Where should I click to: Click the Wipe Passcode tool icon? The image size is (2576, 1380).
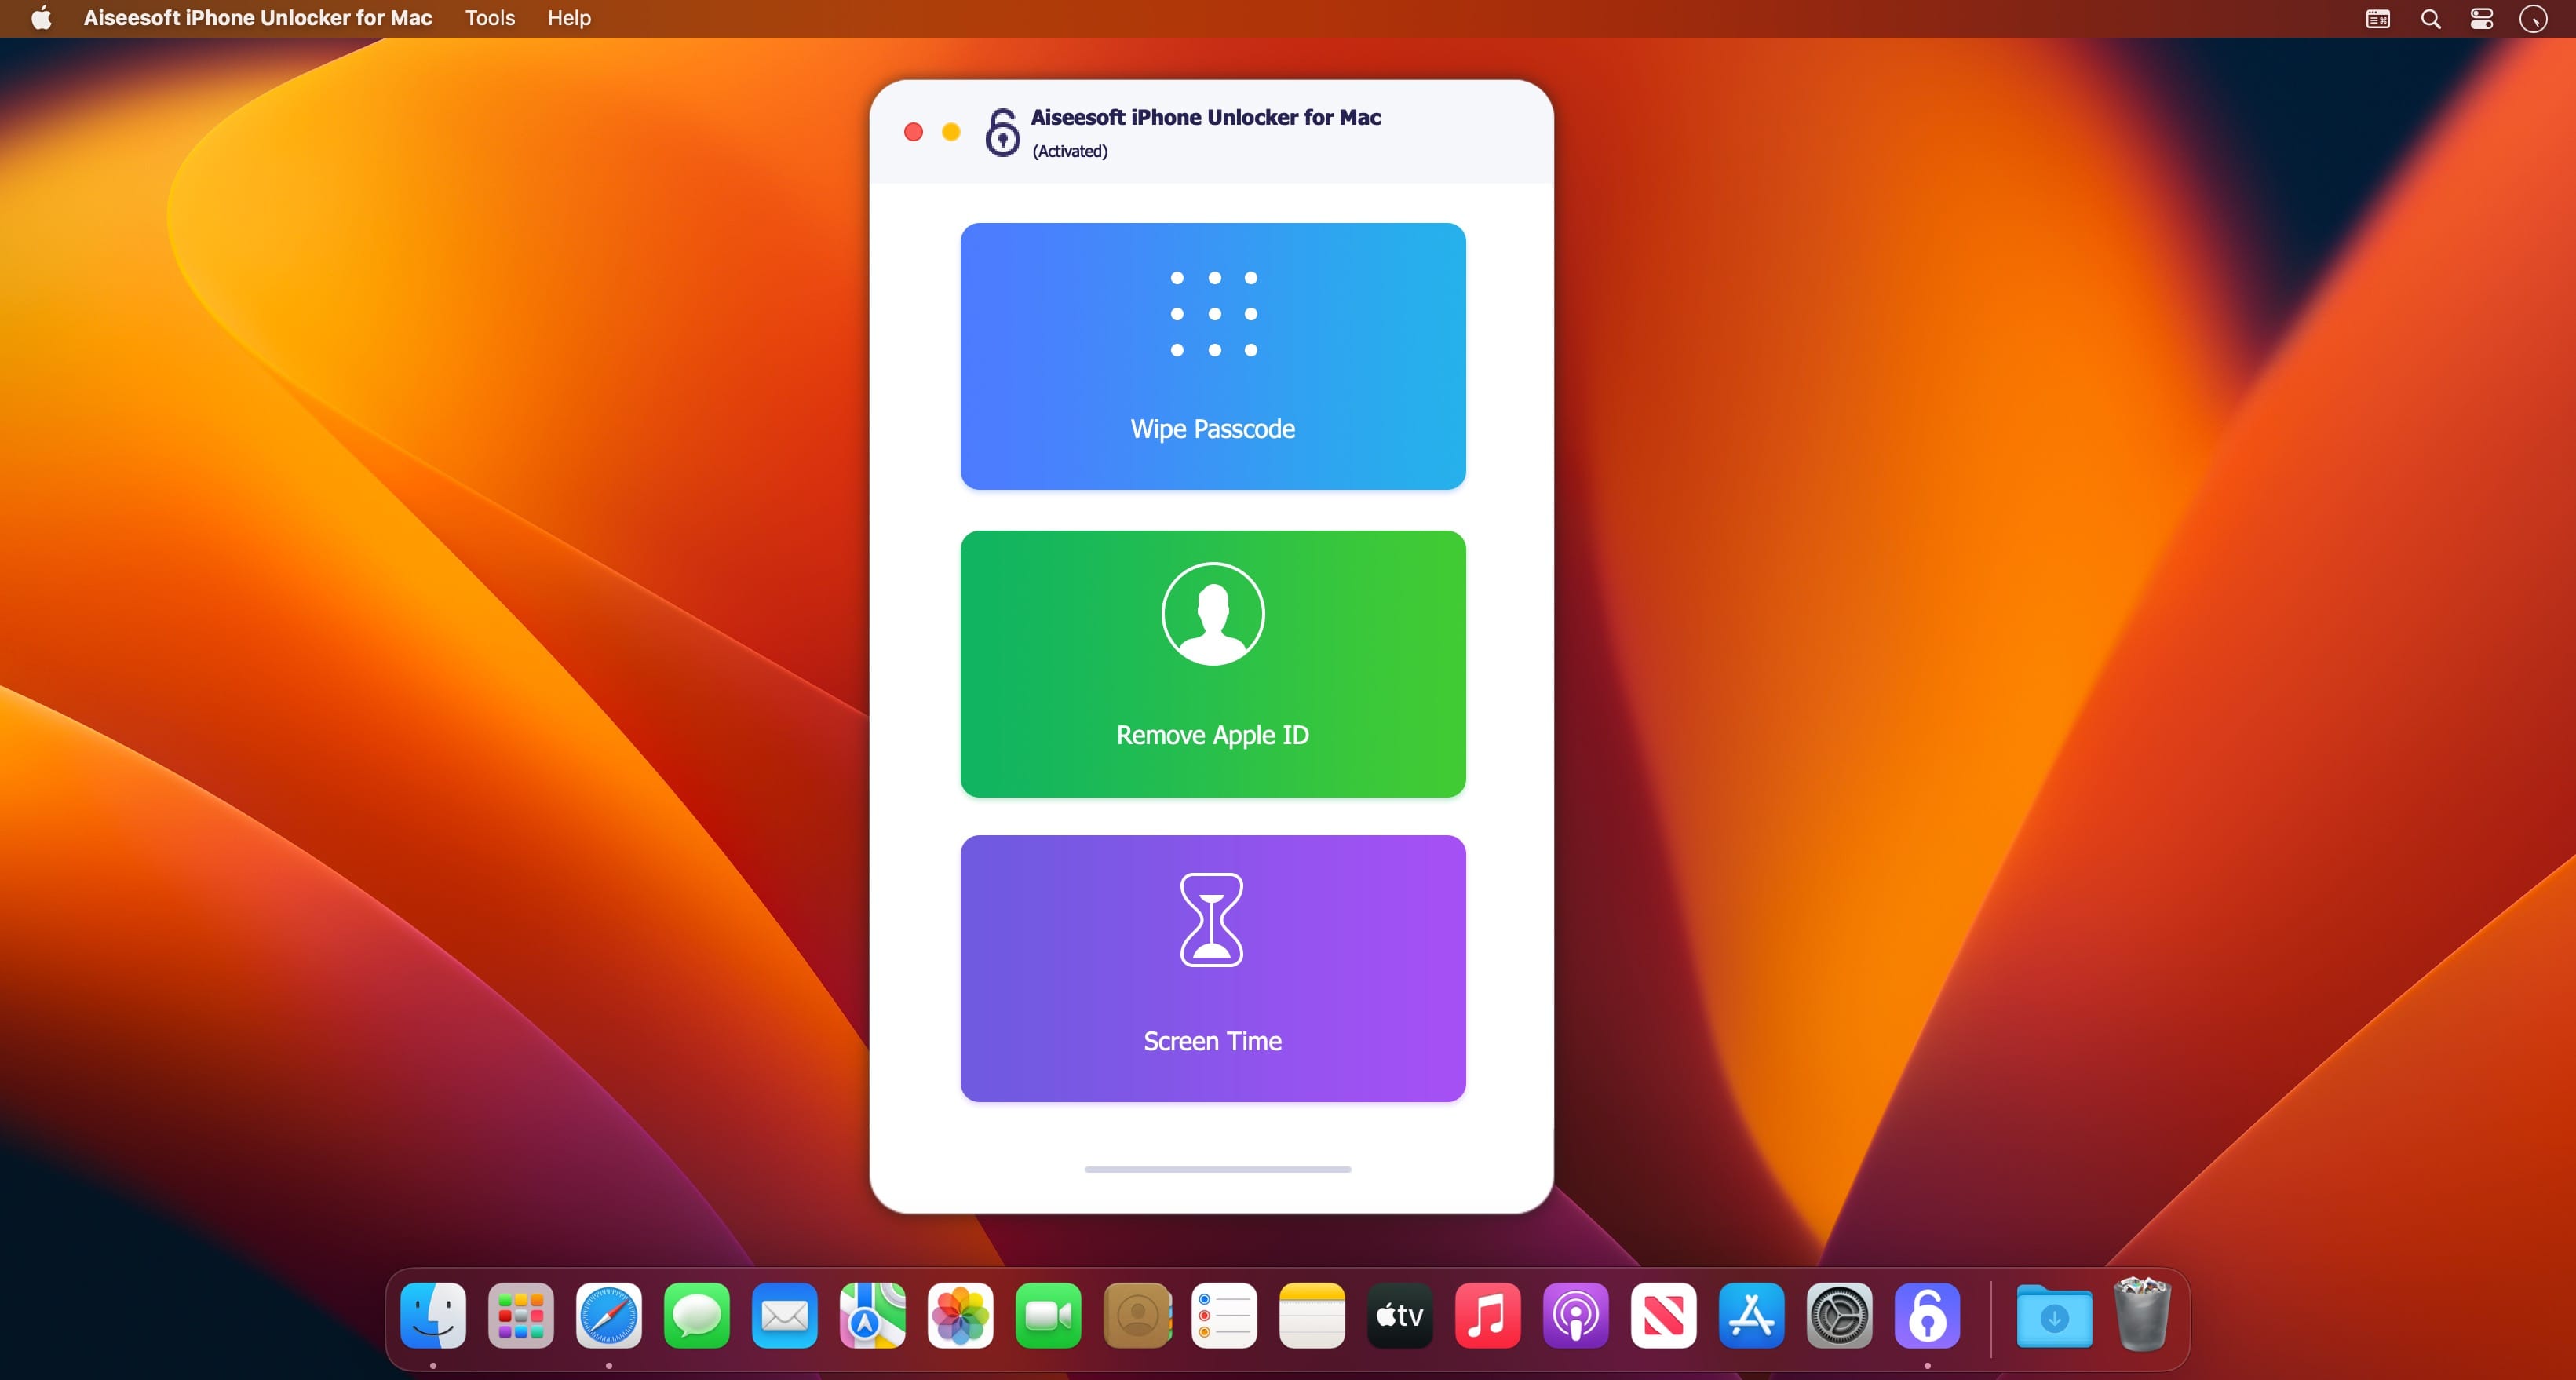tap(1211, 316)
